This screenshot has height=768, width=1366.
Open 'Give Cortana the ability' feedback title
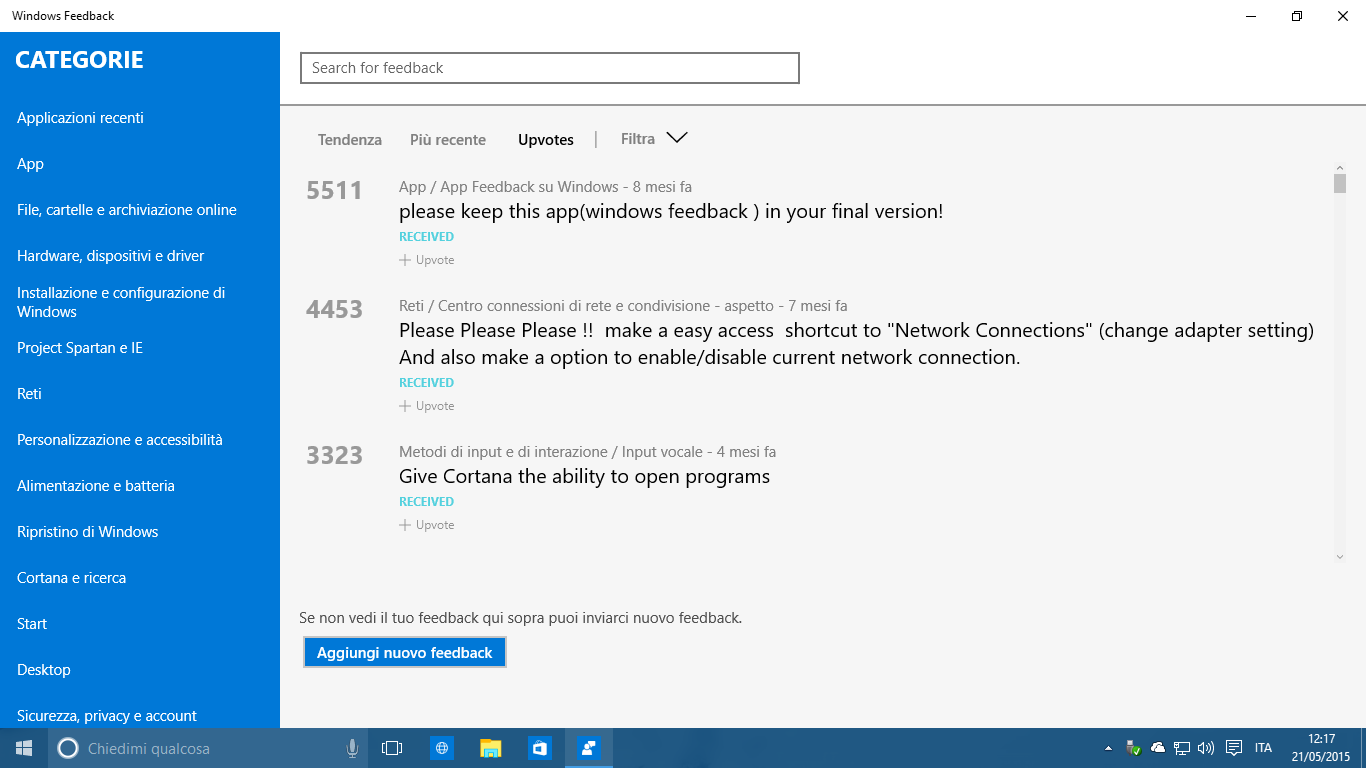coord(584,477)
